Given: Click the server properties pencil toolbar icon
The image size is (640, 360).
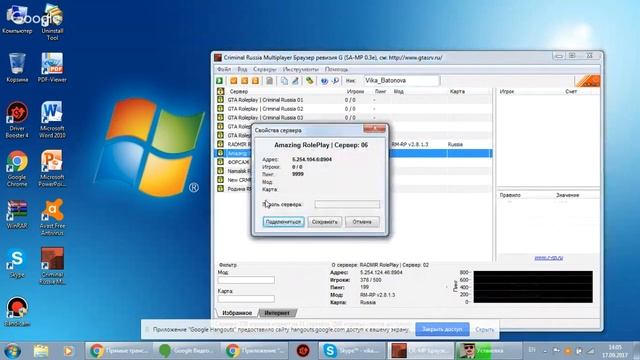Looking at the screenshot, I should coord(295,81).
